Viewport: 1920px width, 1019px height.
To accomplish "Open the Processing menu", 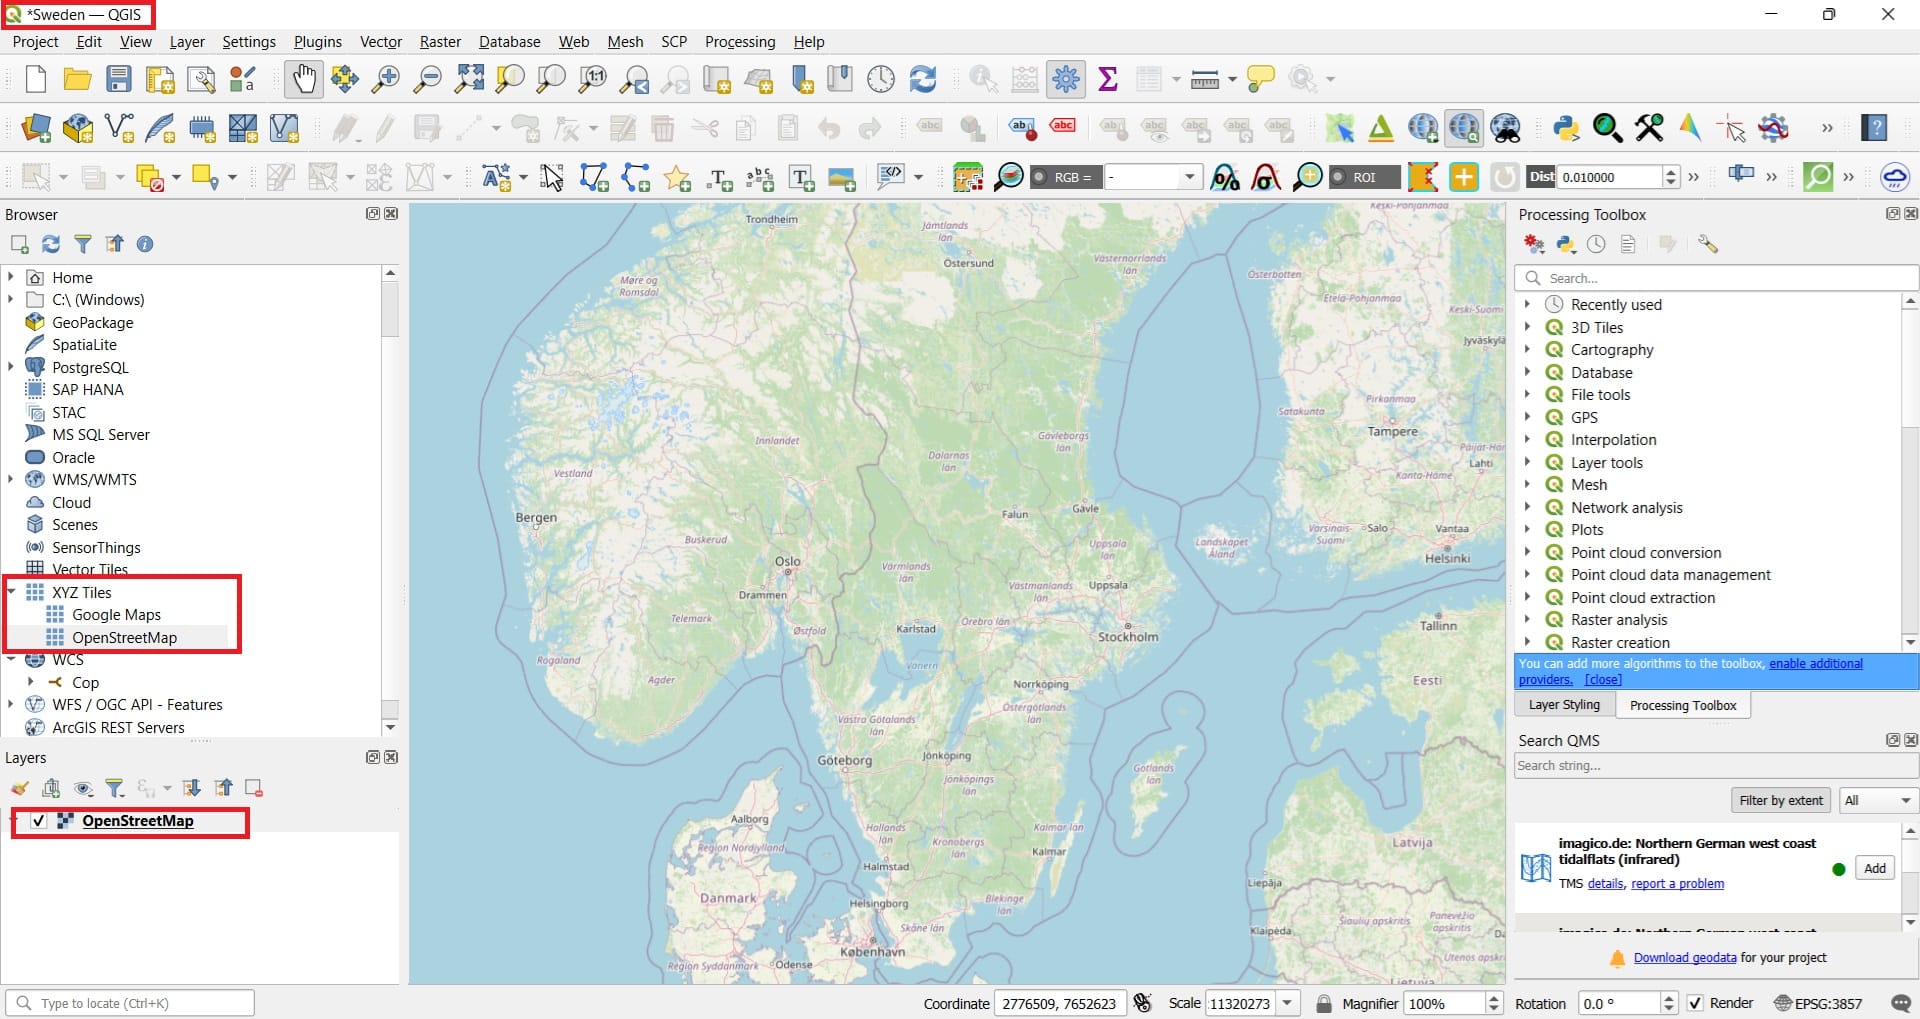I will 740,42.
